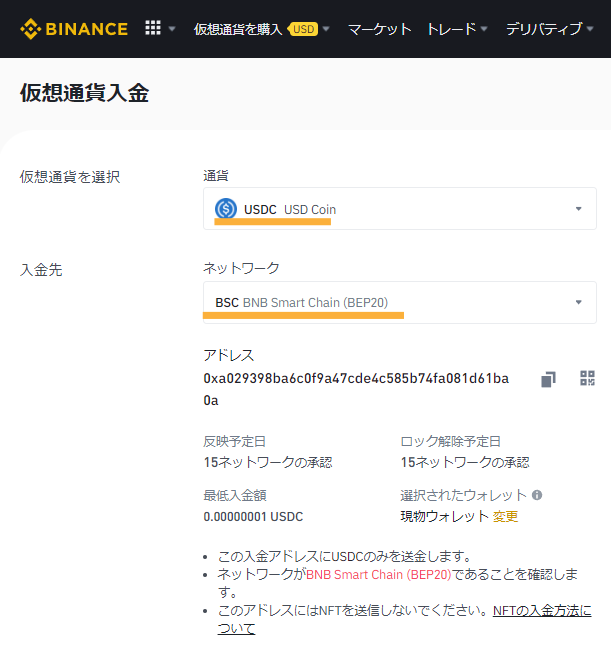Expand the network selector arrow

tap(578, 302)
